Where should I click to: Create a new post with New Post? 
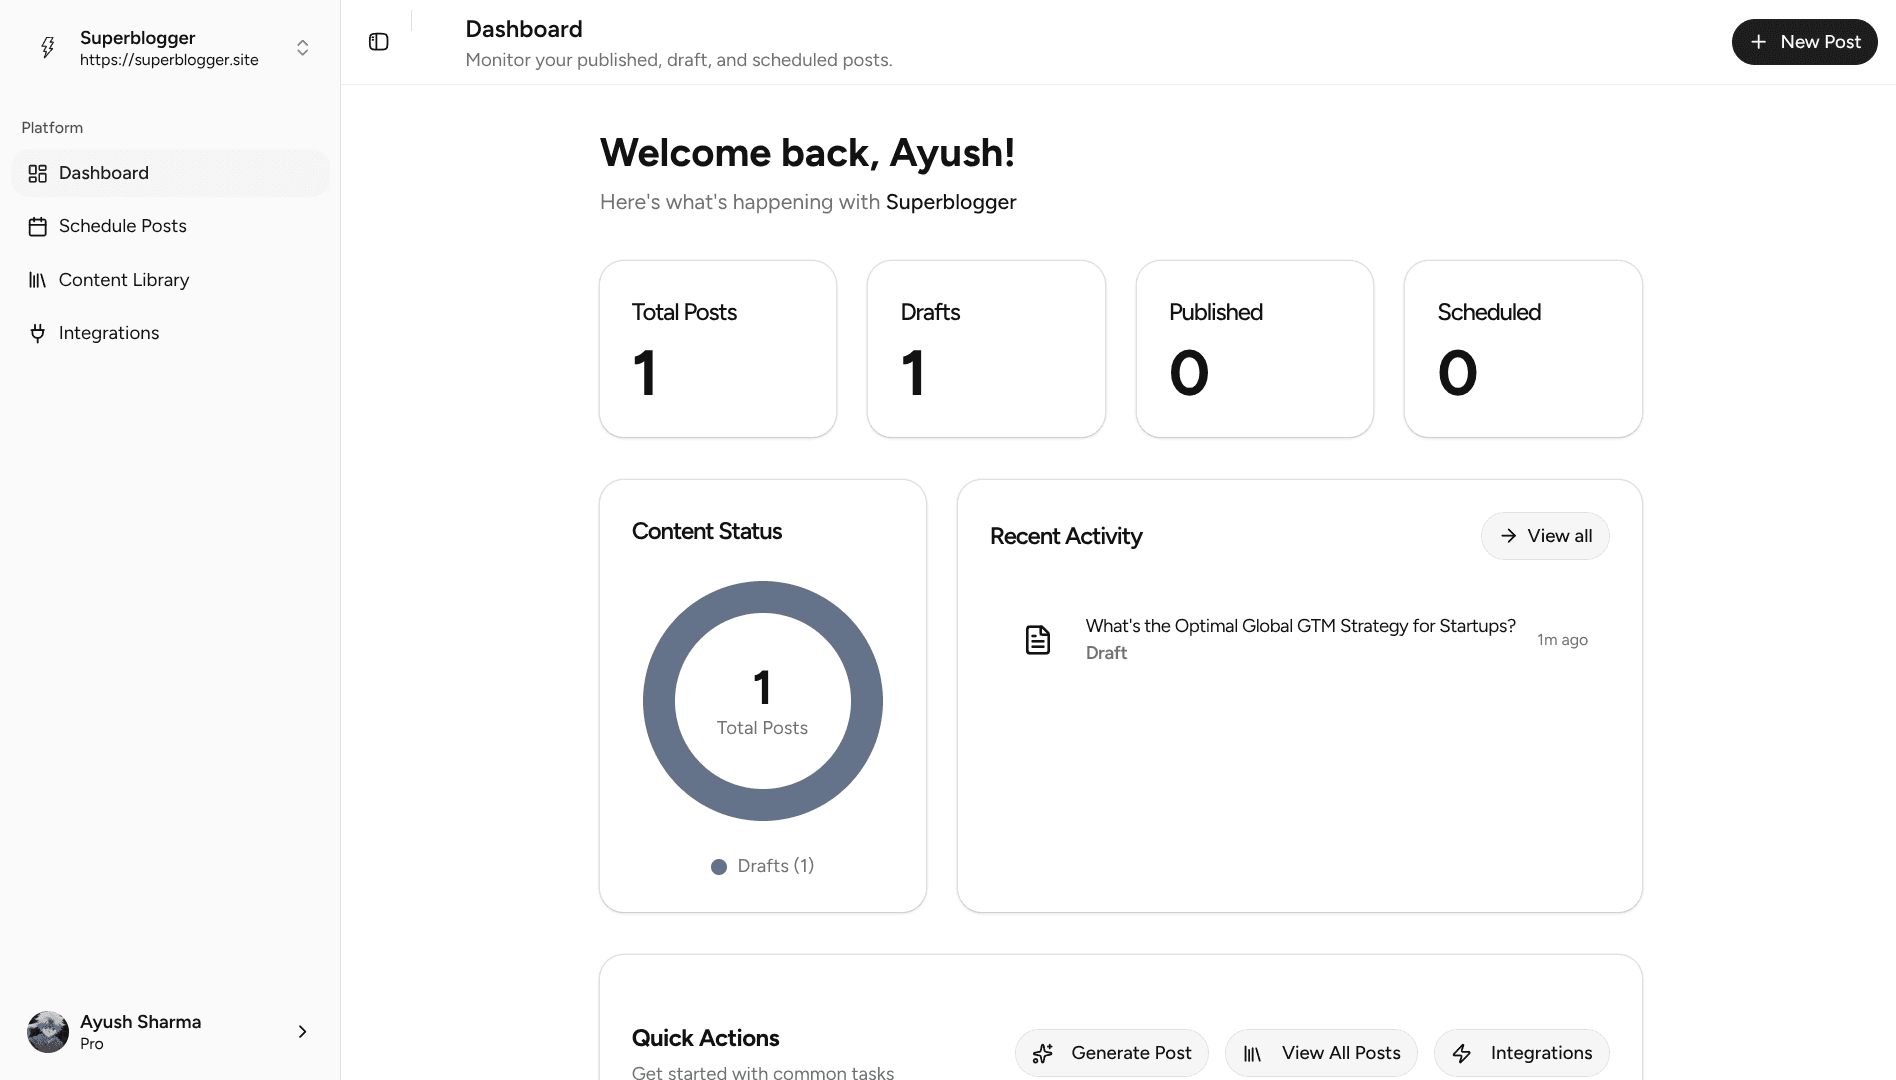click(1803, 42)
